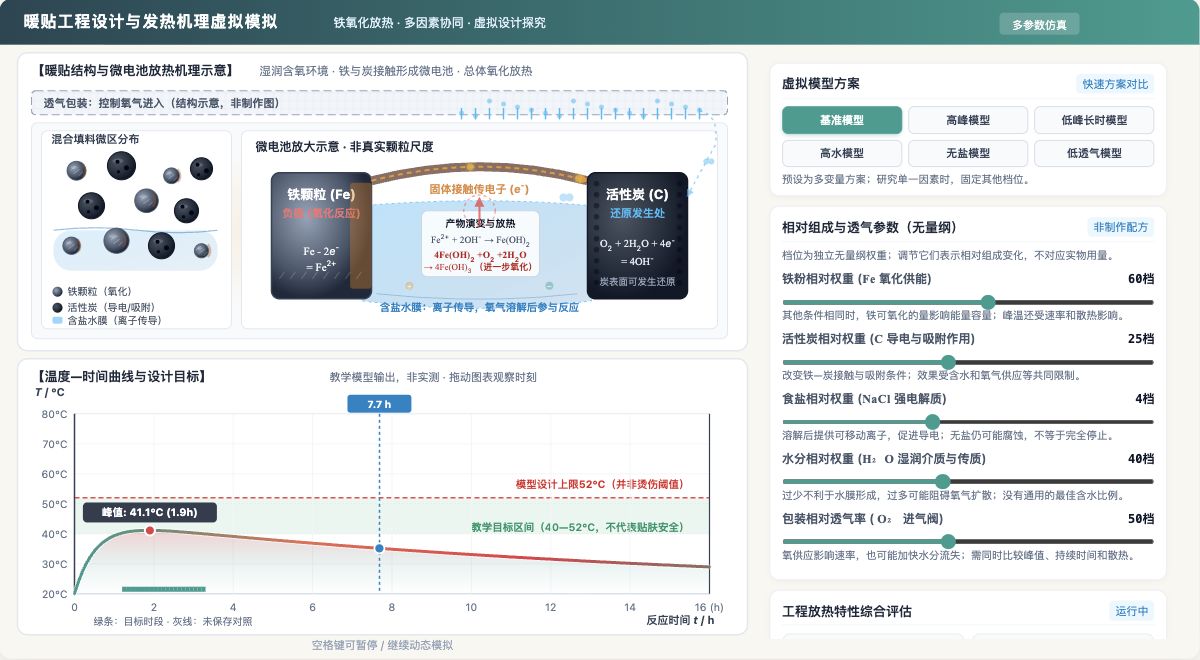Viewport: 1200px width, 660px height.
Task: Click the blue point on the curve at 7.7 h
Action: pyautogui.click(x=379, y=548)
